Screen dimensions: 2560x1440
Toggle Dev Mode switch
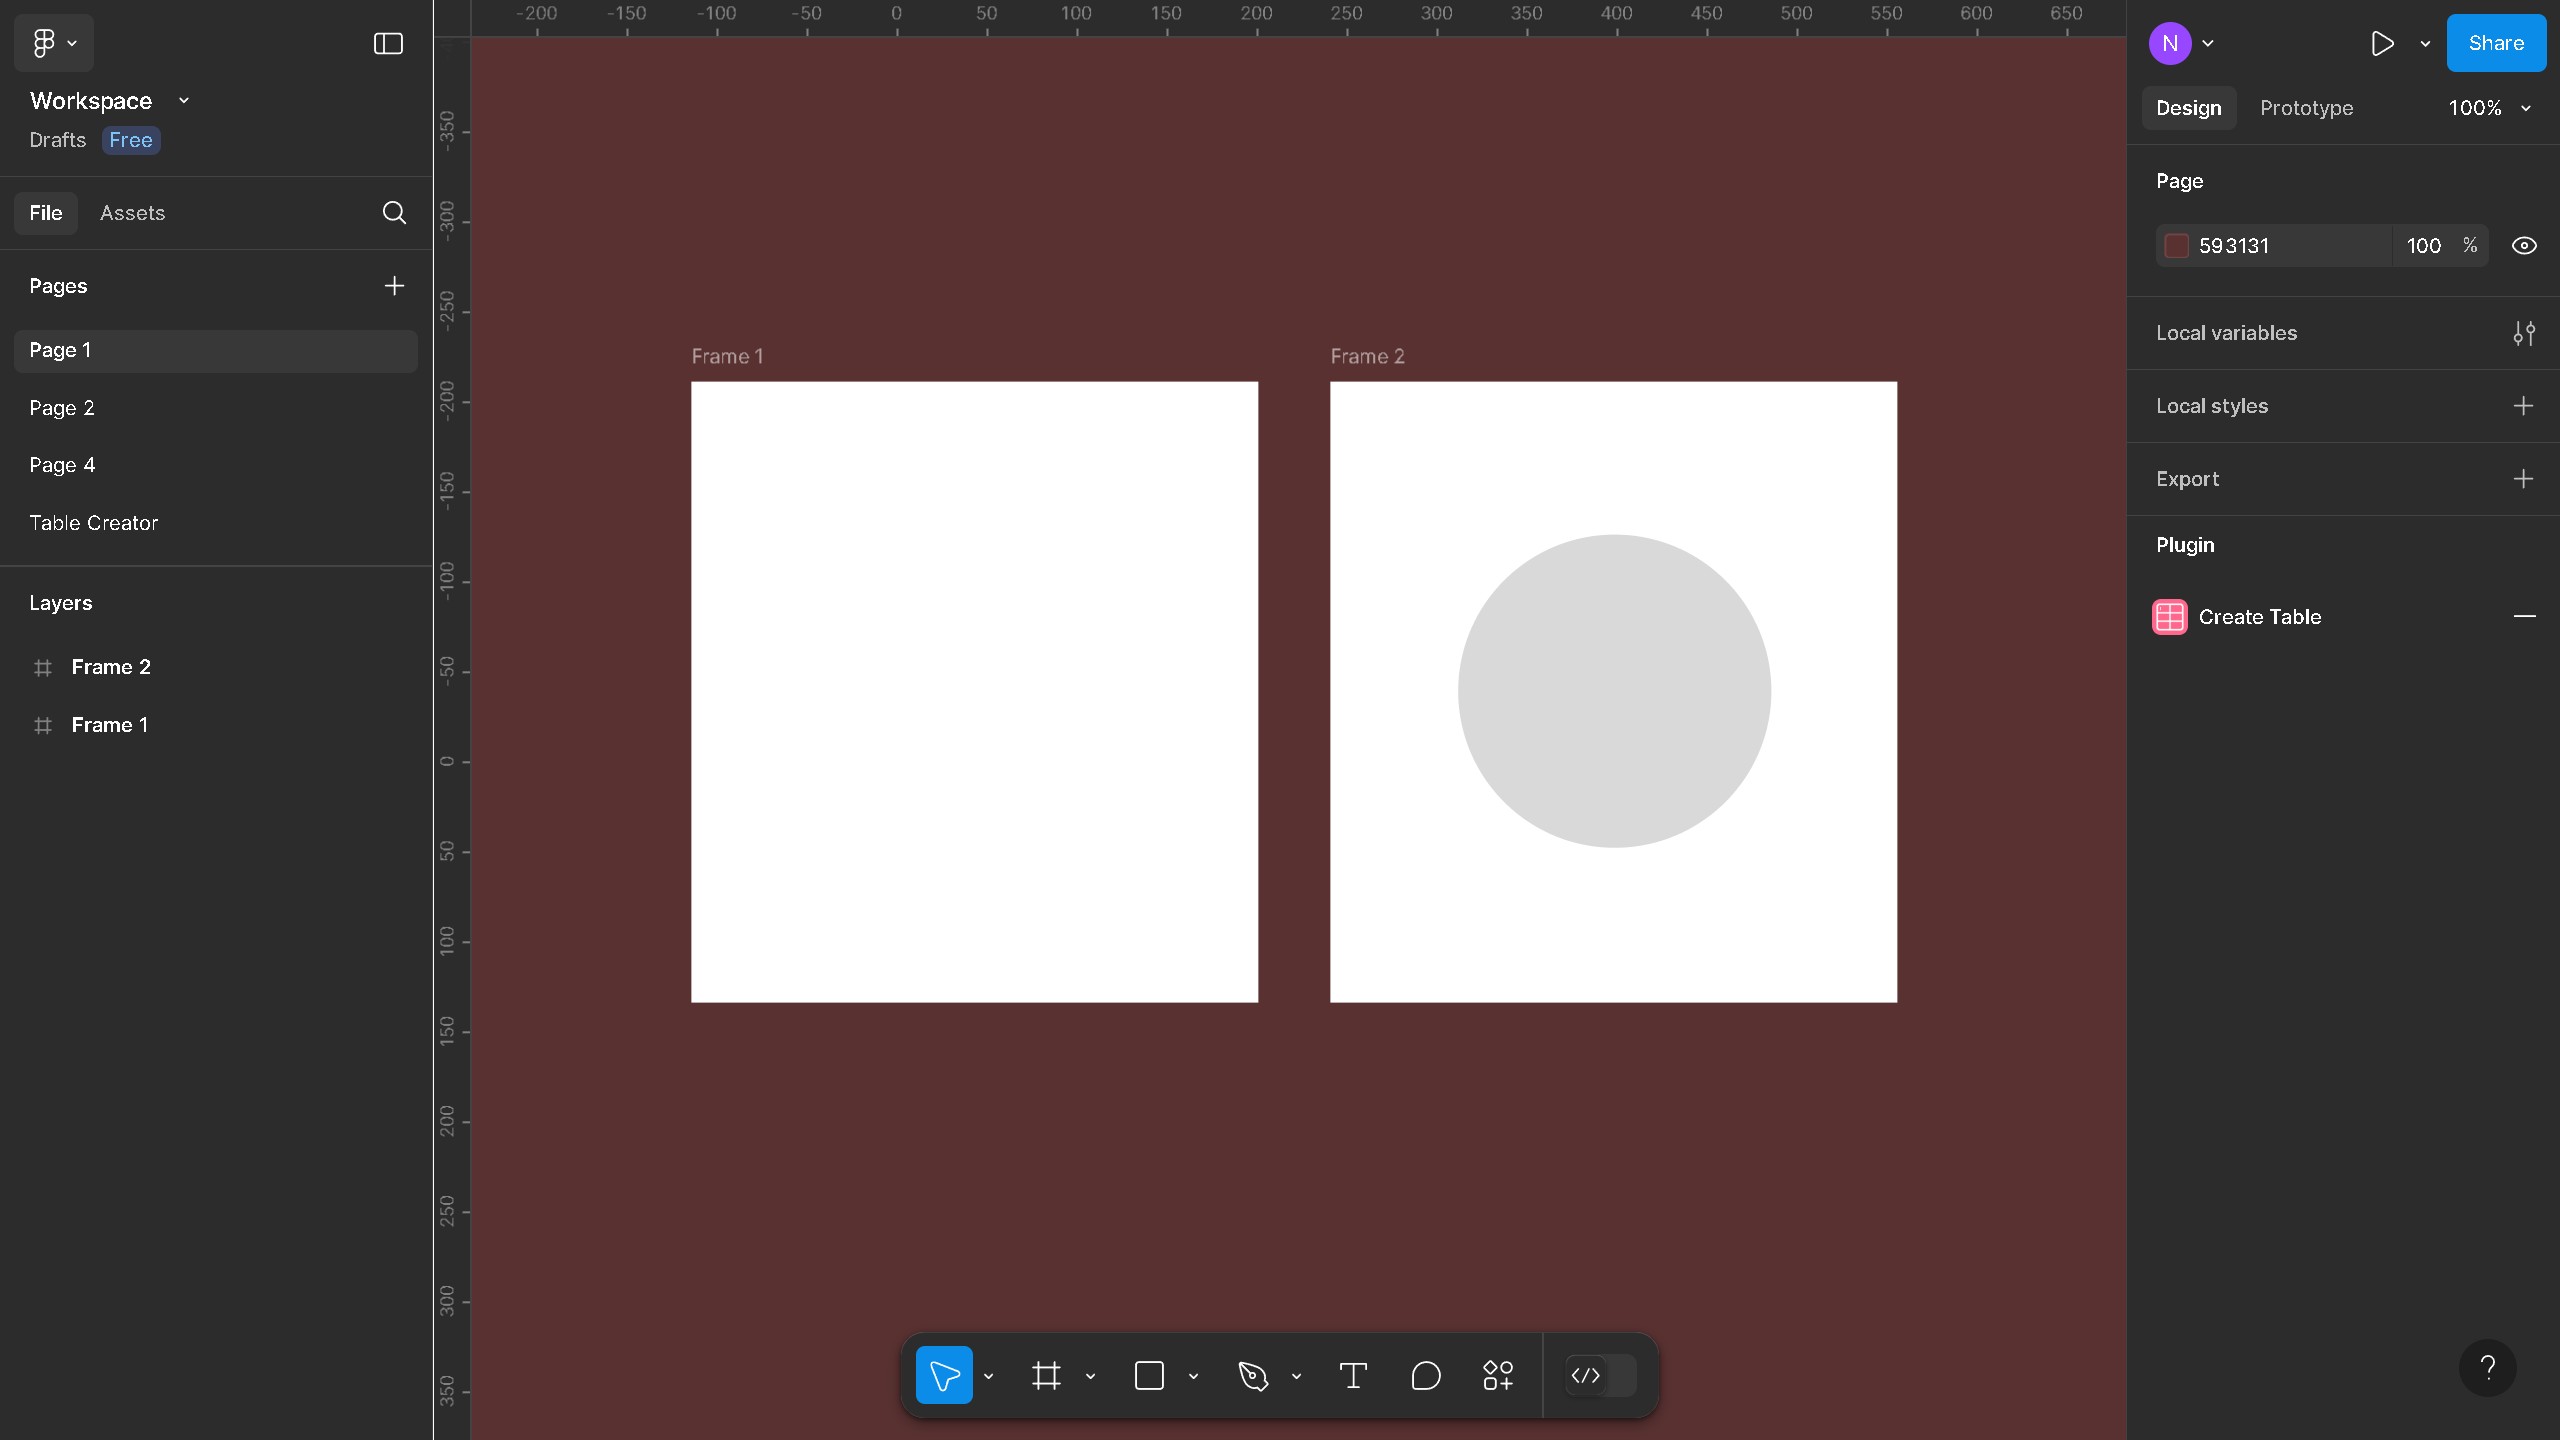1599,1375
